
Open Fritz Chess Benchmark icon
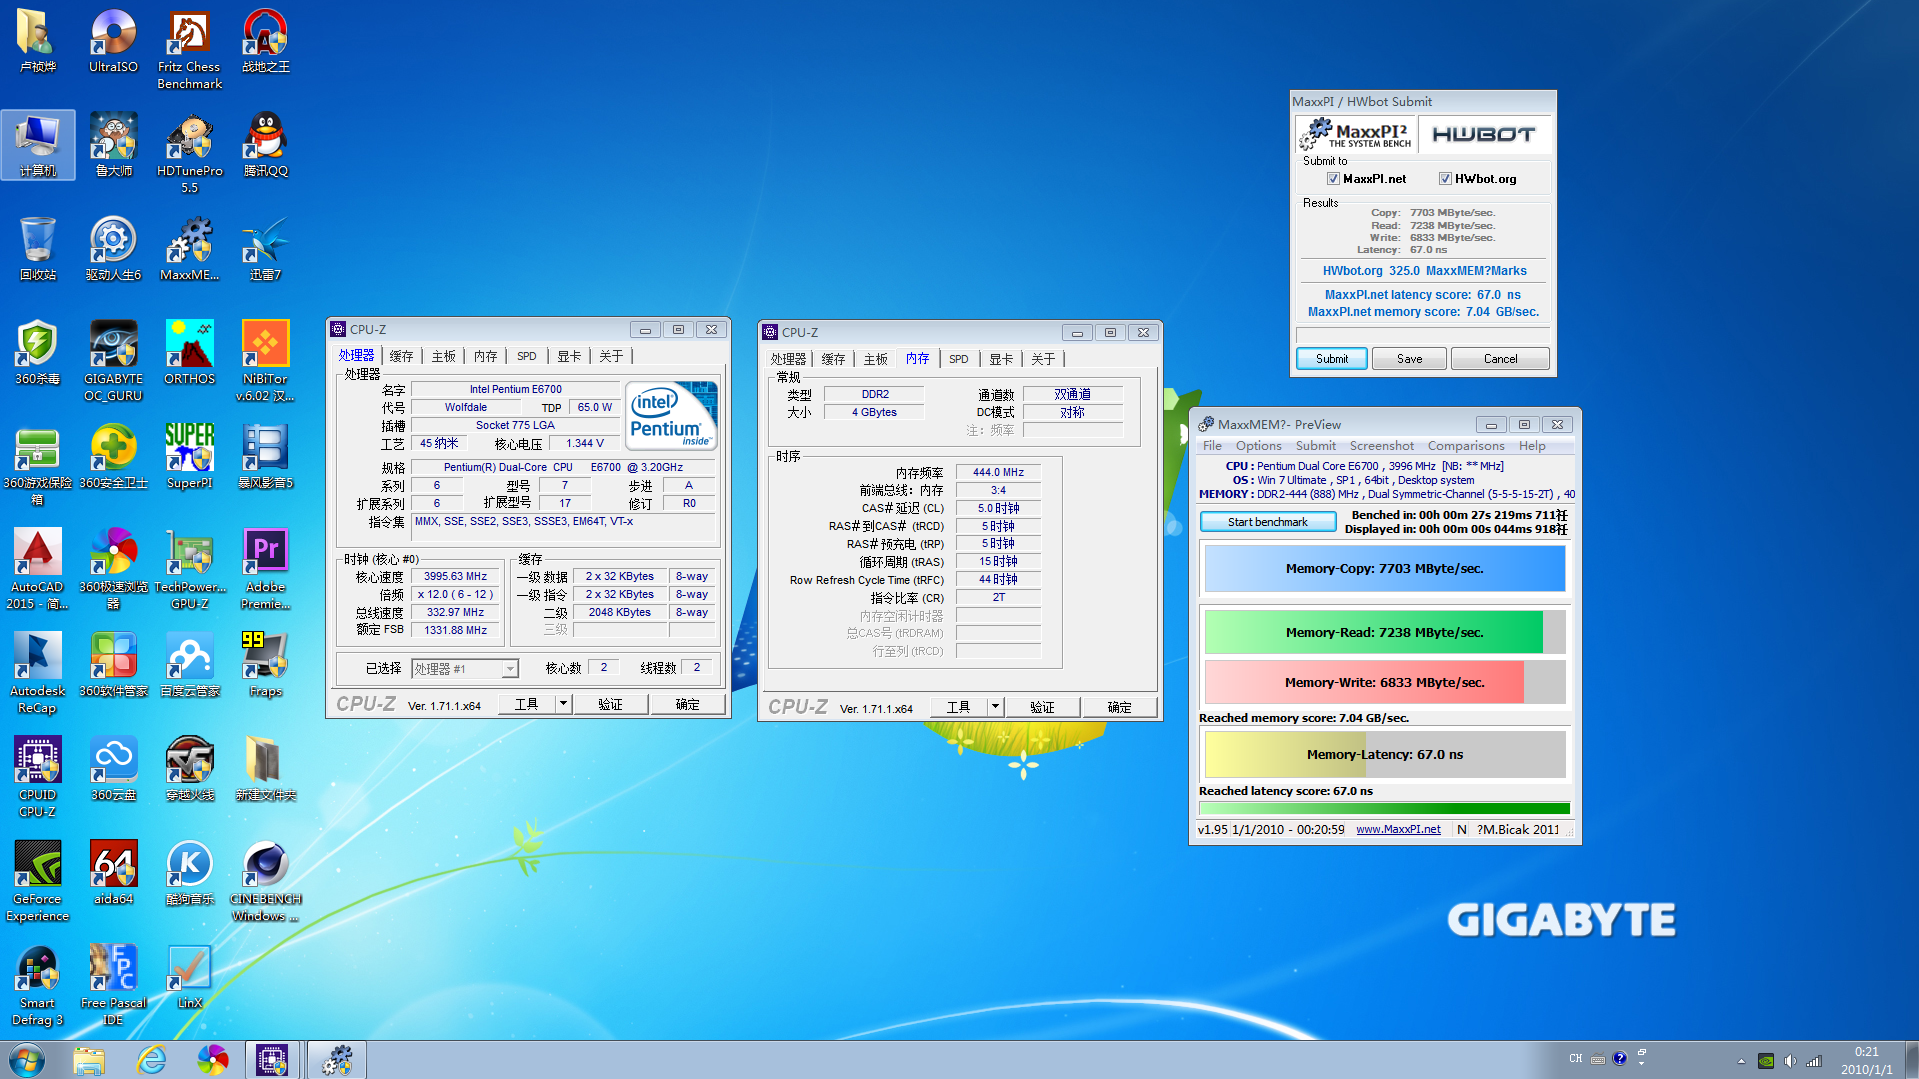coord(189,50)
